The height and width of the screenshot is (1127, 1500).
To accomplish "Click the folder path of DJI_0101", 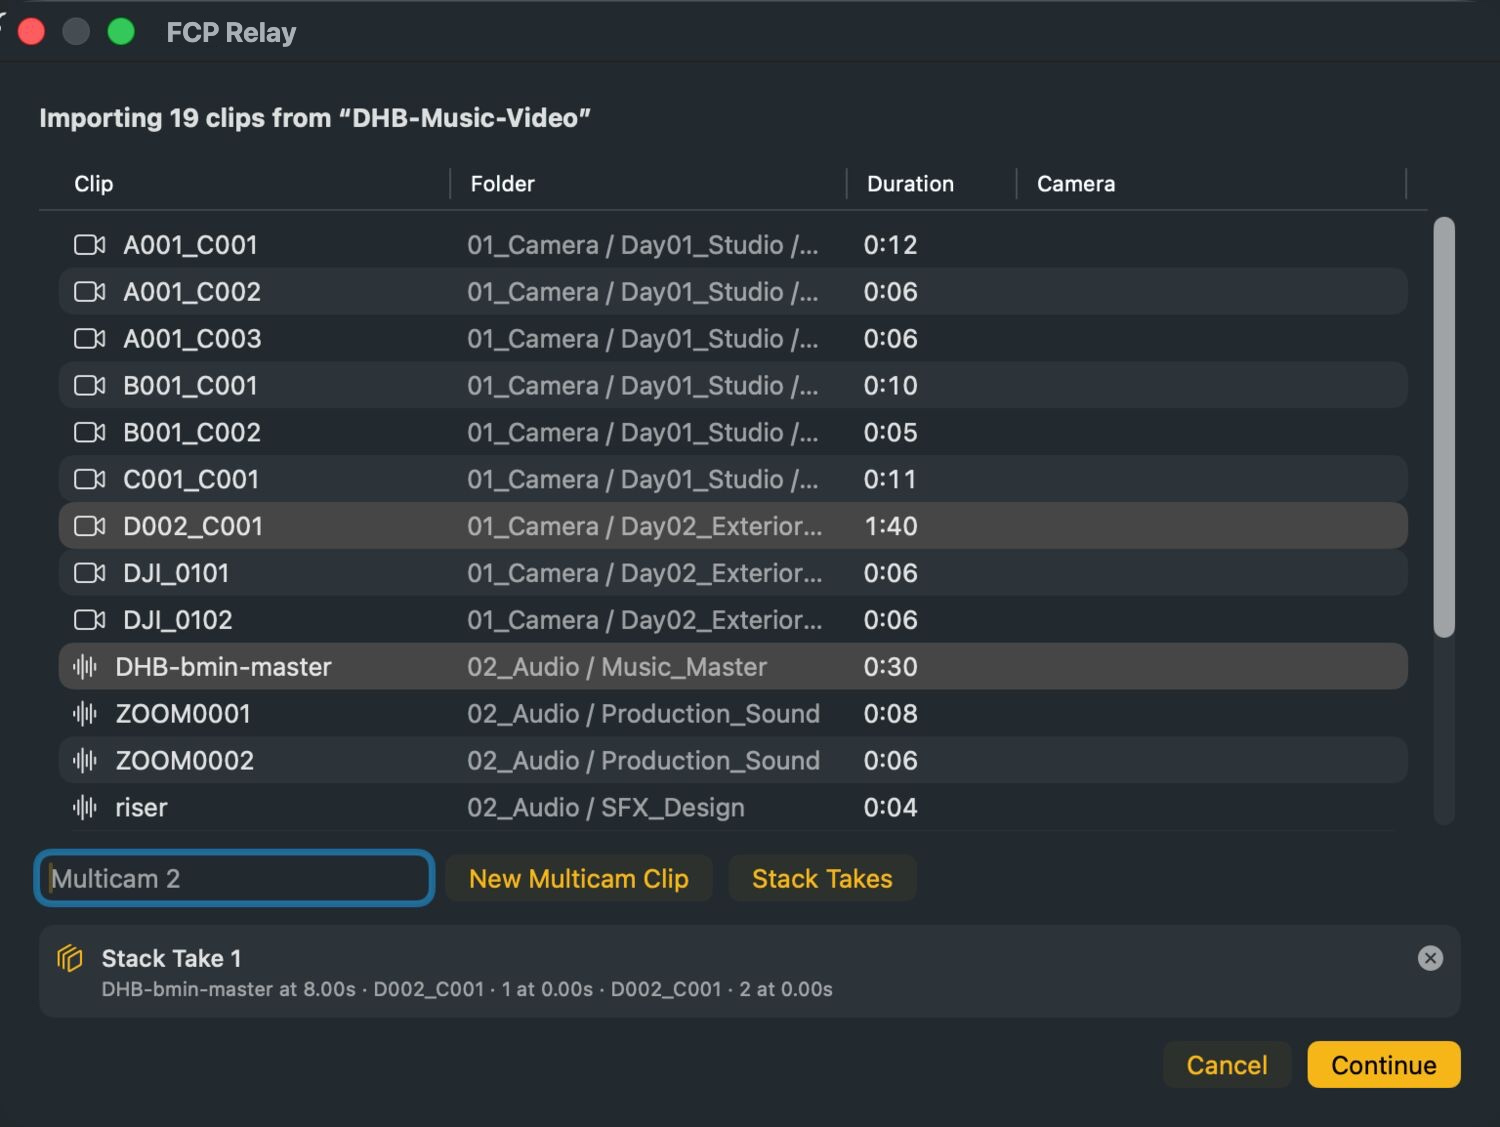I will point(645,574).
